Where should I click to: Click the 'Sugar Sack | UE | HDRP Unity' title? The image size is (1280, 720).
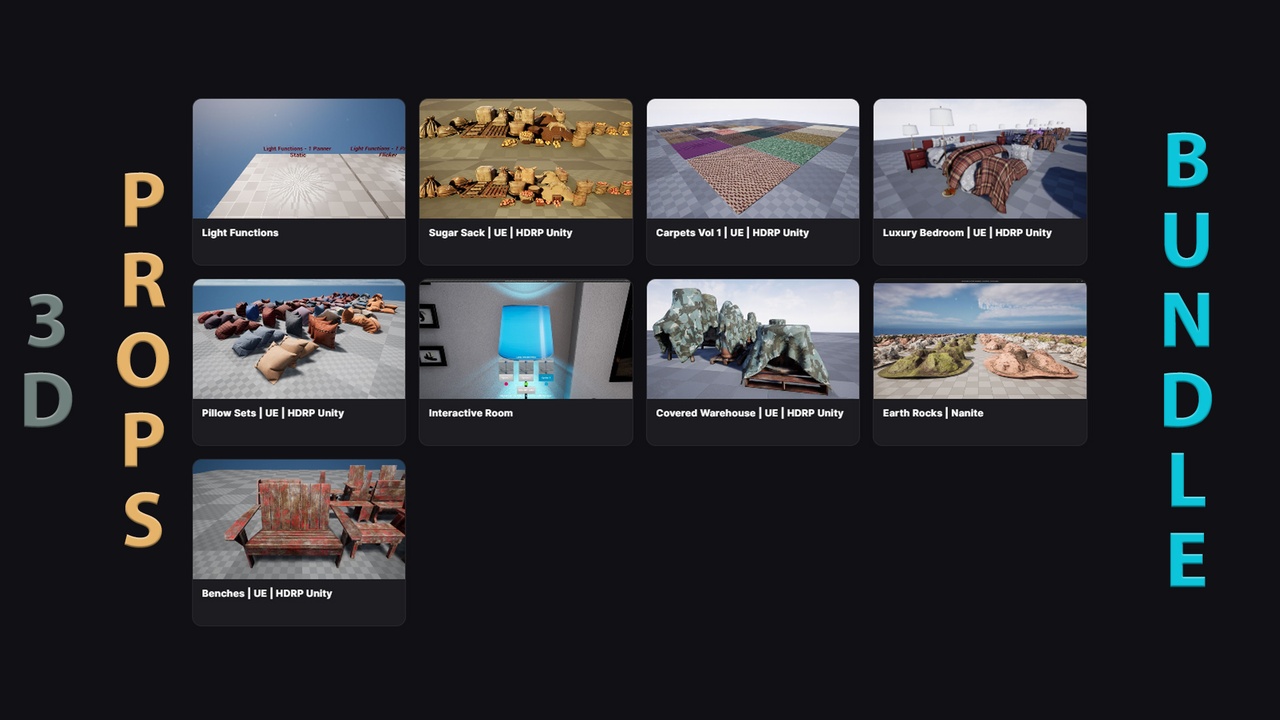click(x=500, y=233)
